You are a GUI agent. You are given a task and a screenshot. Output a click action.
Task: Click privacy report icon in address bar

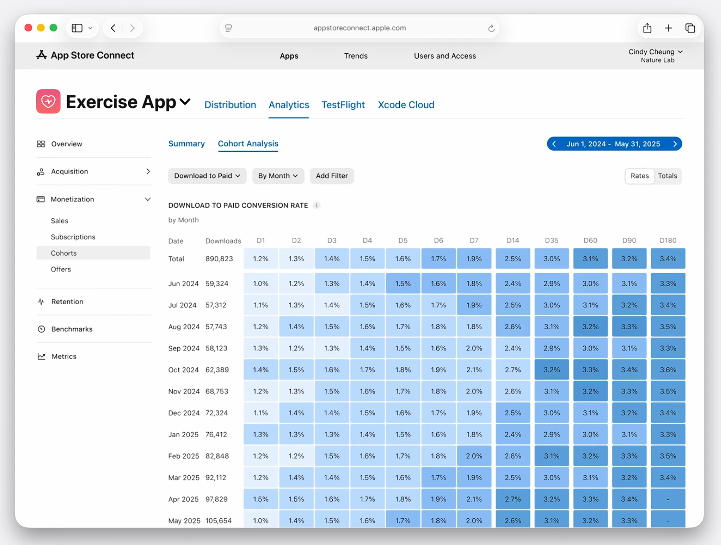229,28
